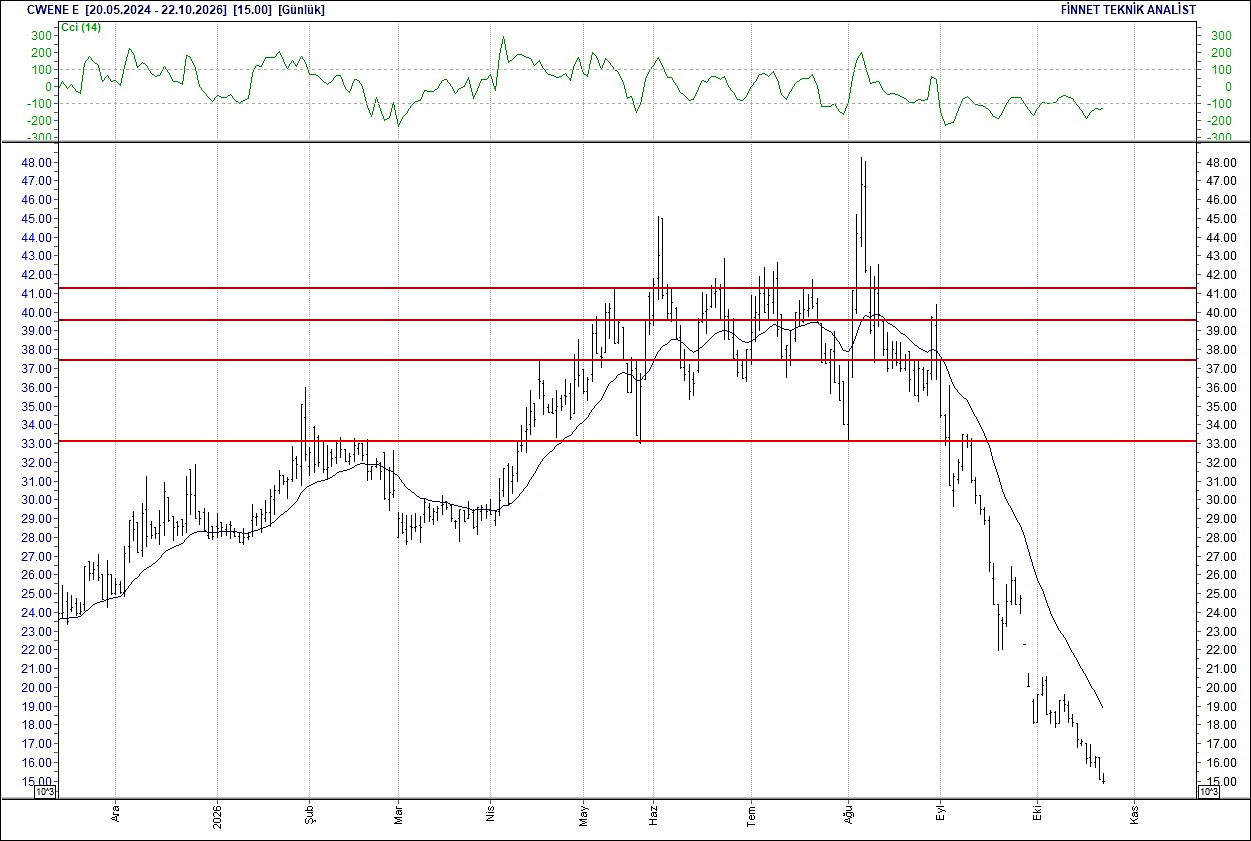Click the Eki month label on time axis
The image size is (1251, 841).
click(1037, 811)
